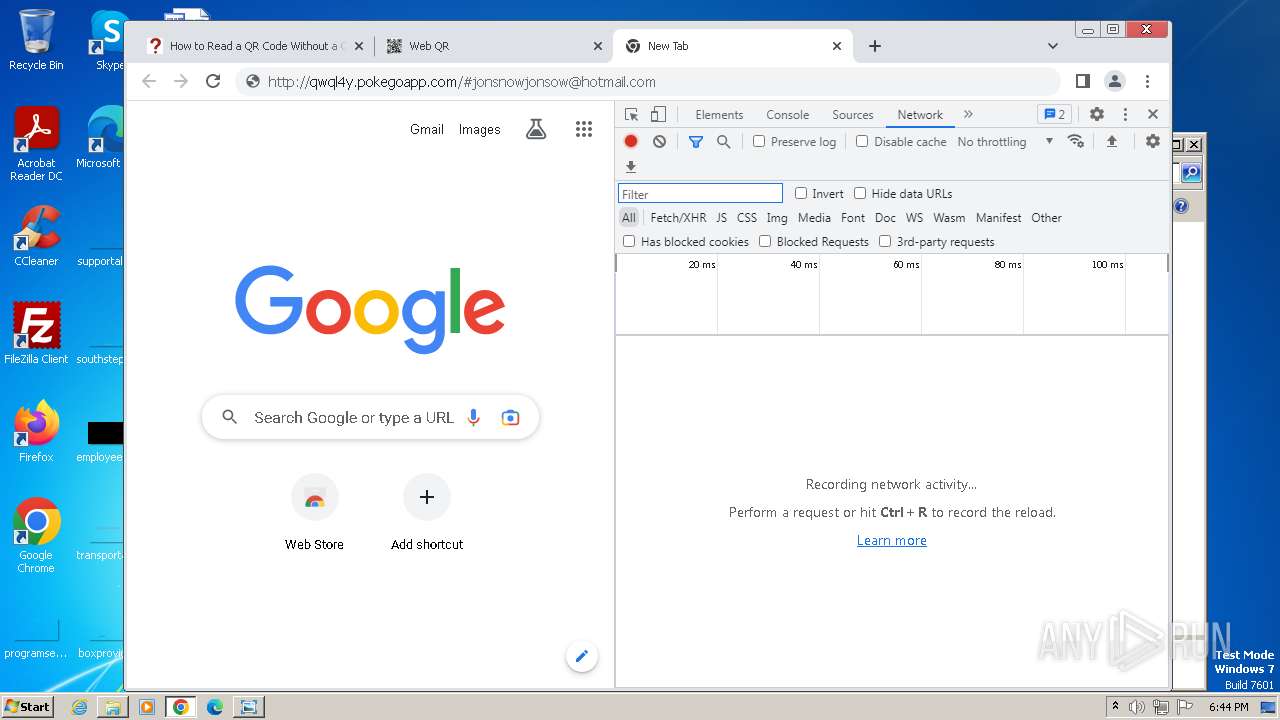
Task: Switch to the Console panel tab
Action: (x=787, y=114)
